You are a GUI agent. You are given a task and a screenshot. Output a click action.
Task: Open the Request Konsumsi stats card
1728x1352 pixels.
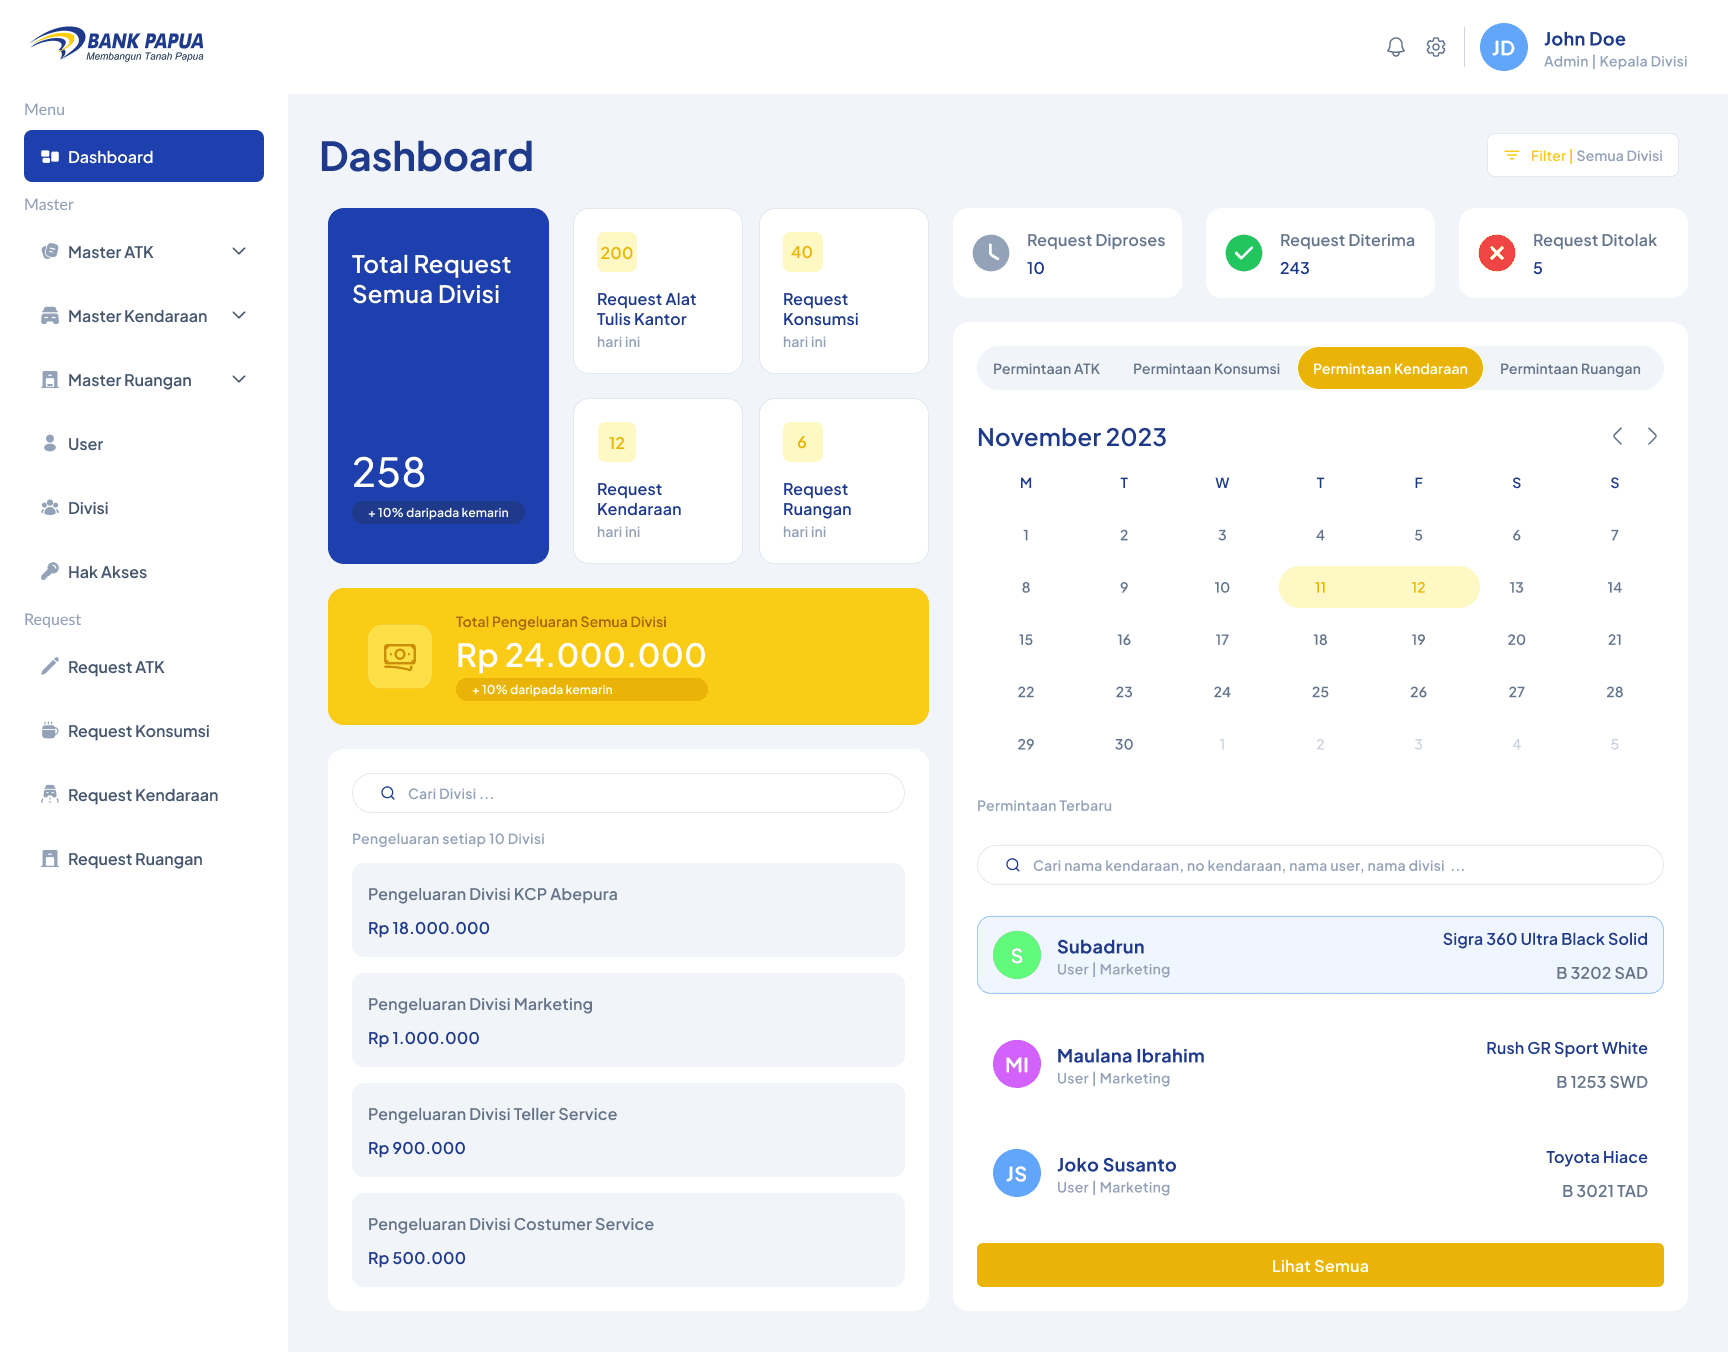[844, 291]
